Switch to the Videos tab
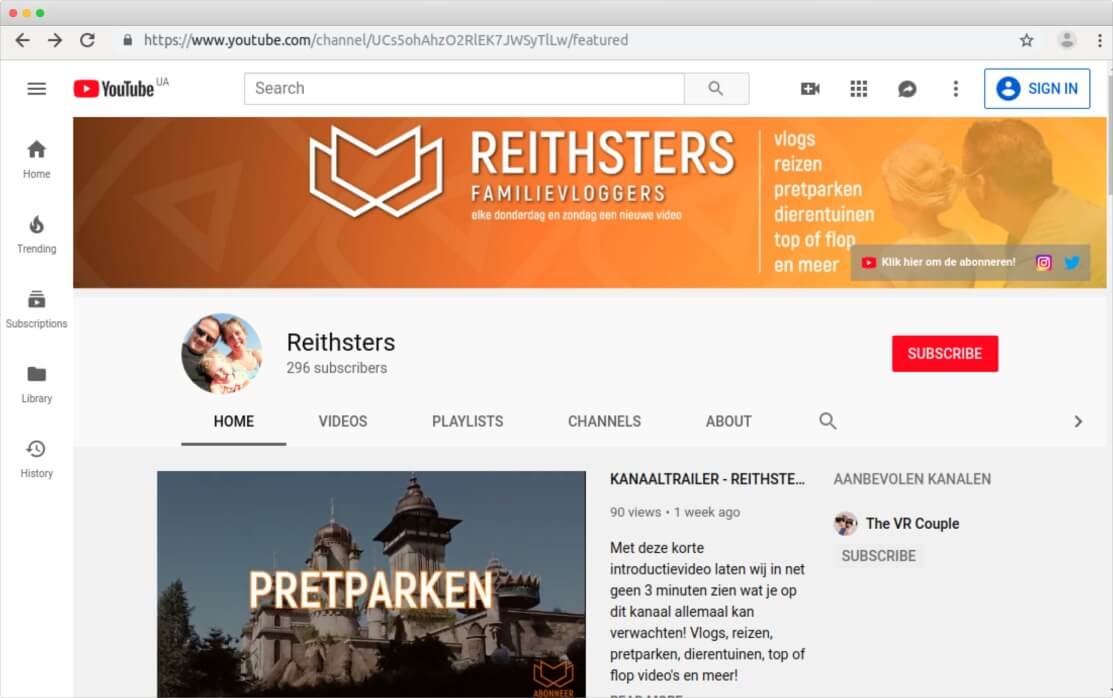Image resolution: width=1113 pixels, height=698 pixels. [343, 422]
